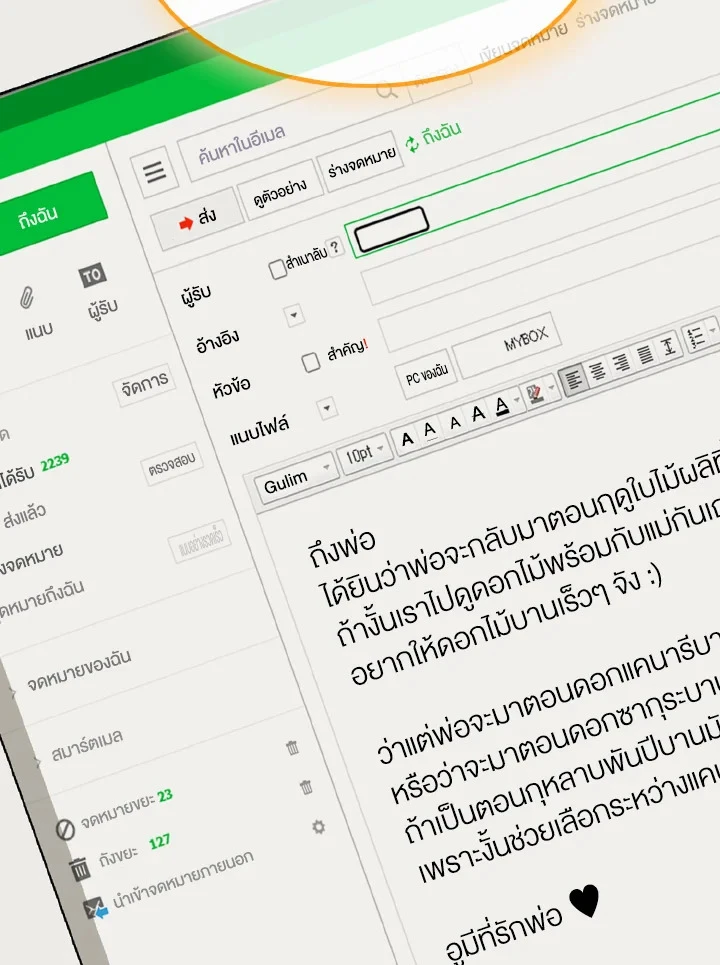Open the 10pt font size dropdown
Image resolution: width=720 pixels, height=965 pixels.
[x=364, y=455]
